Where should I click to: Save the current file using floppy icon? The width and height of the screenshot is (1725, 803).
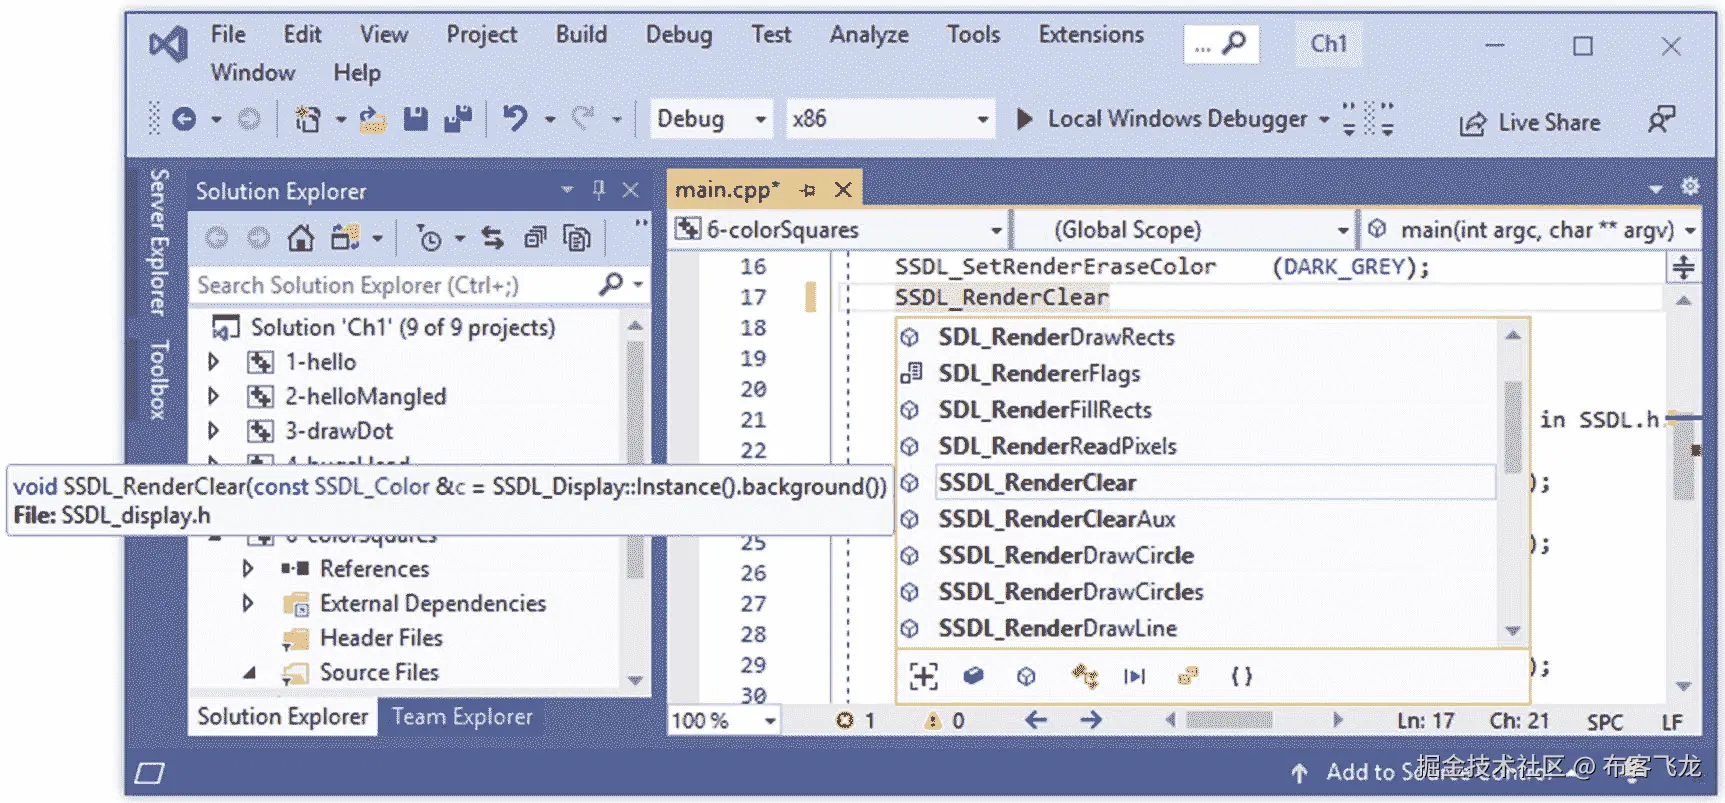tap(416, 120)
